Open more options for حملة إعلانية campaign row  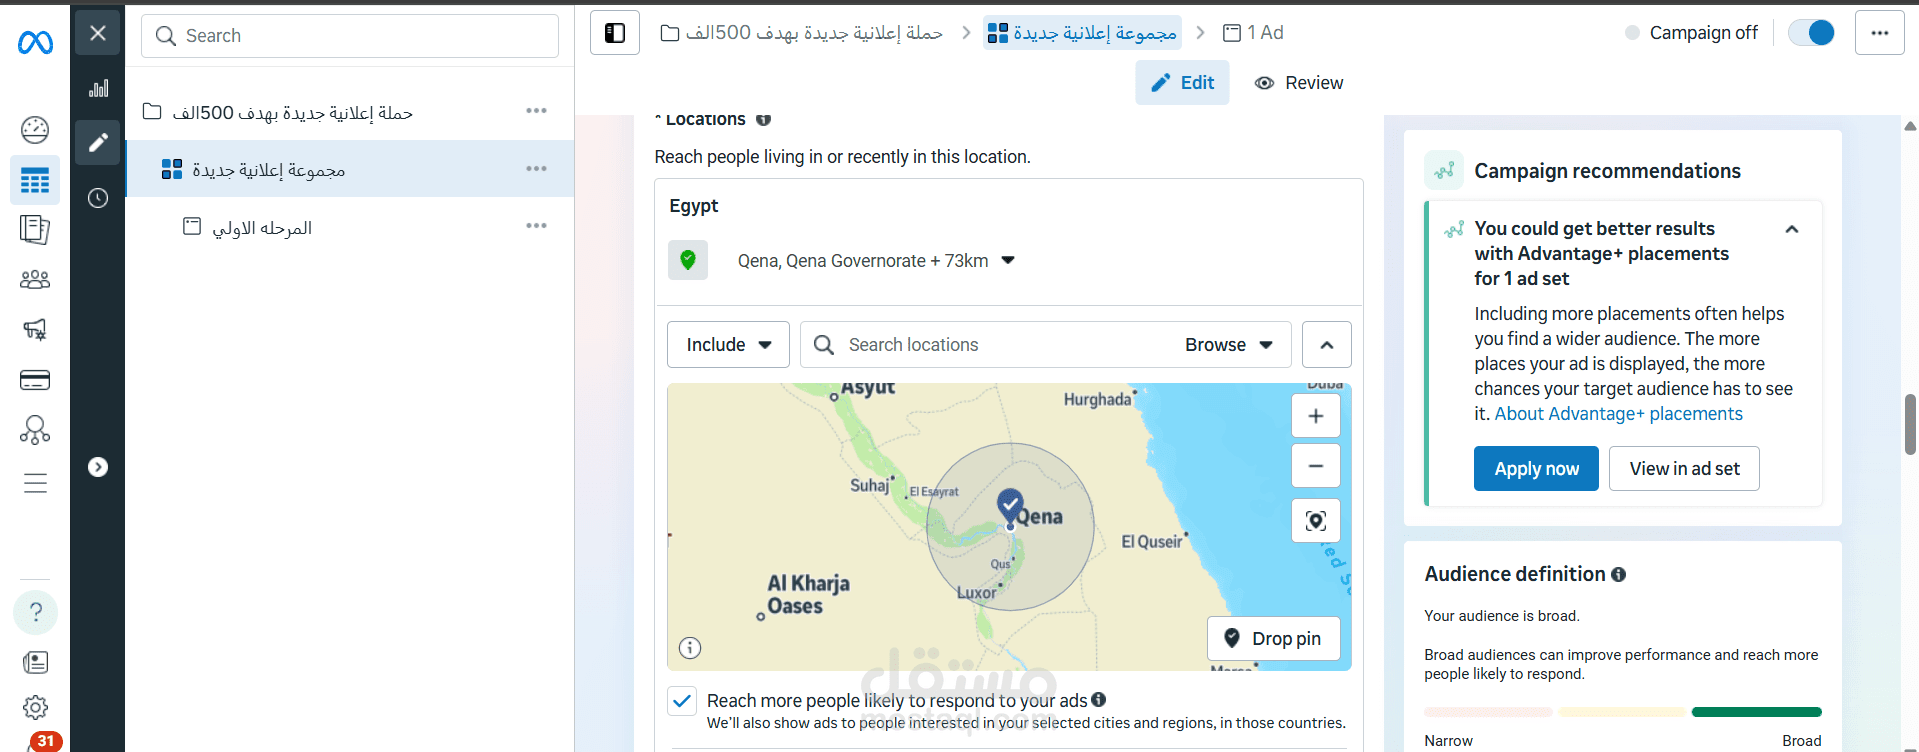coord(536,111)
